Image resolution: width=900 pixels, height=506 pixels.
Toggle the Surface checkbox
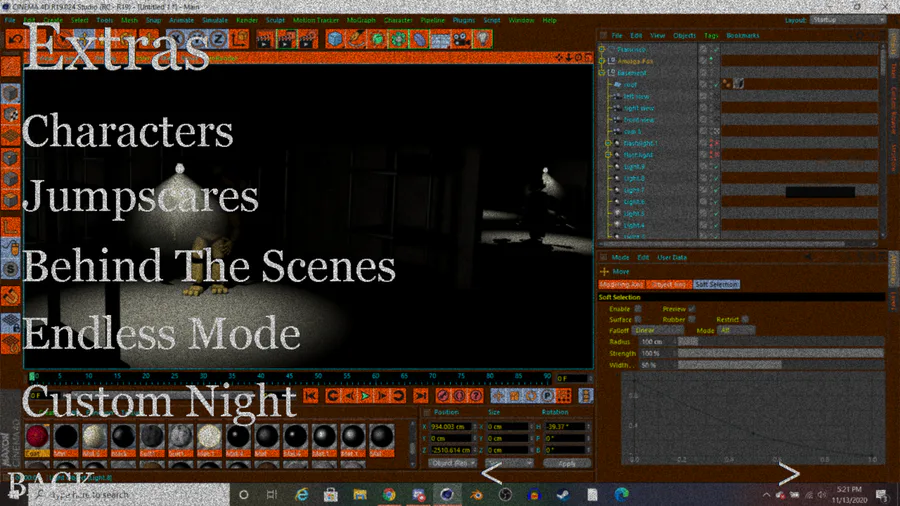pyautogui.click(x=638, y=320)
